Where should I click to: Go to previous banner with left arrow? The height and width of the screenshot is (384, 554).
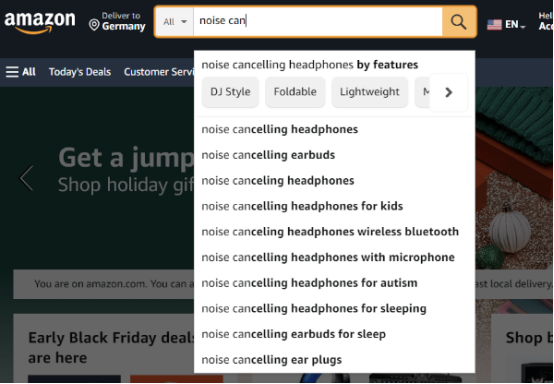(x=26, y=178)
